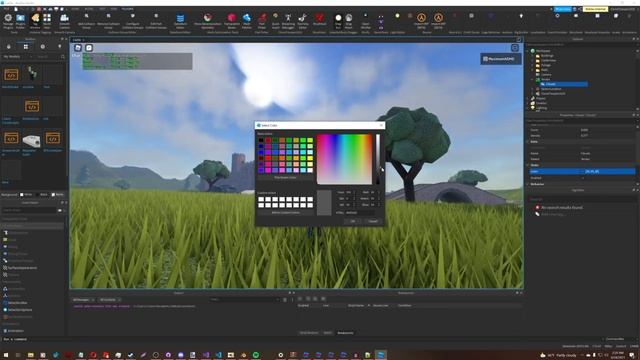
Task: Click the red Brushtool plugin icon
Action: point(319,19)
